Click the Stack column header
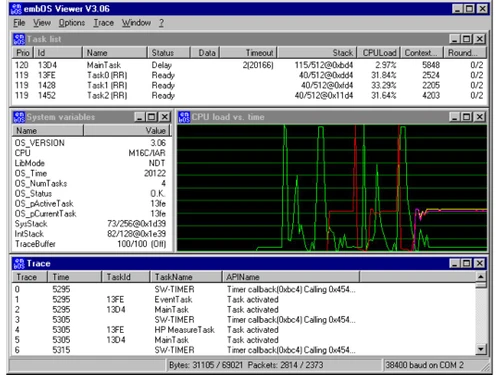The width and height of the screenshot is (500, 375). click(x=317, y=53)
